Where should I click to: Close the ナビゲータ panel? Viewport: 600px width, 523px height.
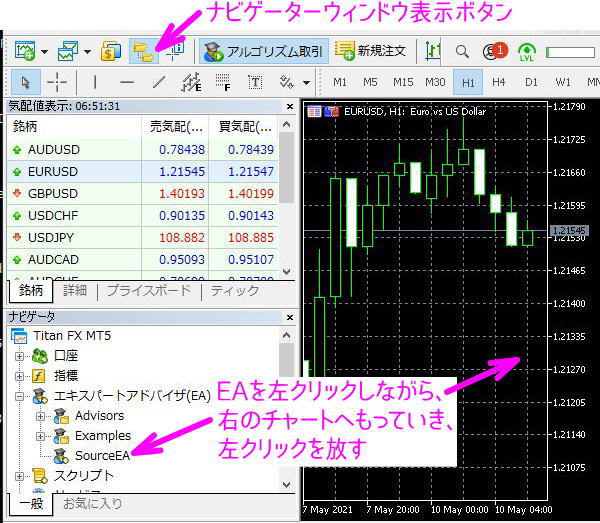tap(290, 318)
